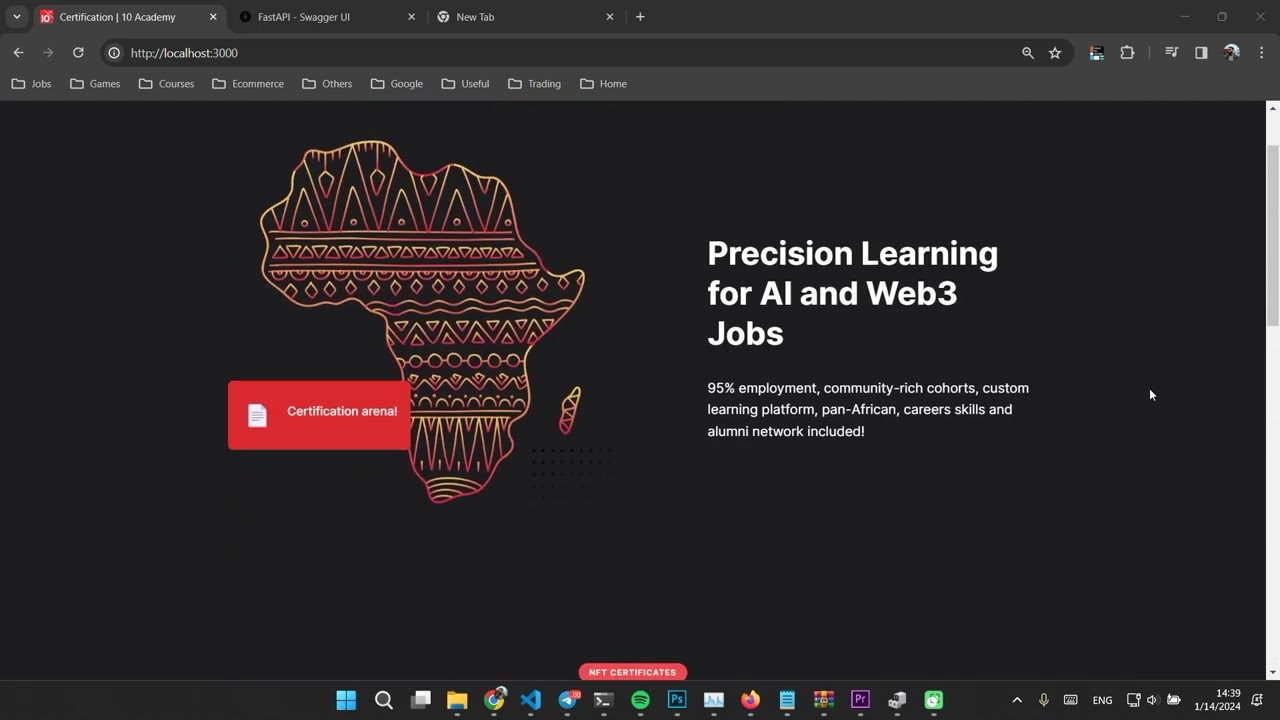The height and width of the screenshot is (720, 1280).
Task: Open Premiere Pro from the taskbar
Action: (860, 700)
